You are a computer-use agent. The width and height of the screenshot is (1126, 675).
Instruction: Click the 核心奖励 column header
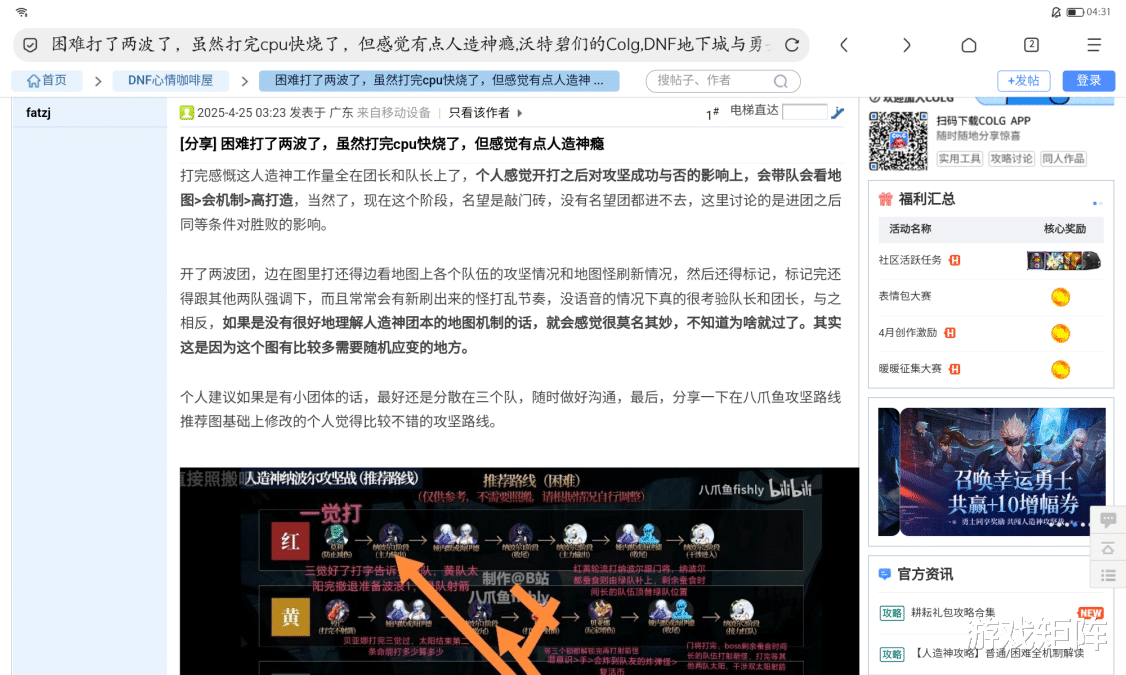pos(1064,228)
